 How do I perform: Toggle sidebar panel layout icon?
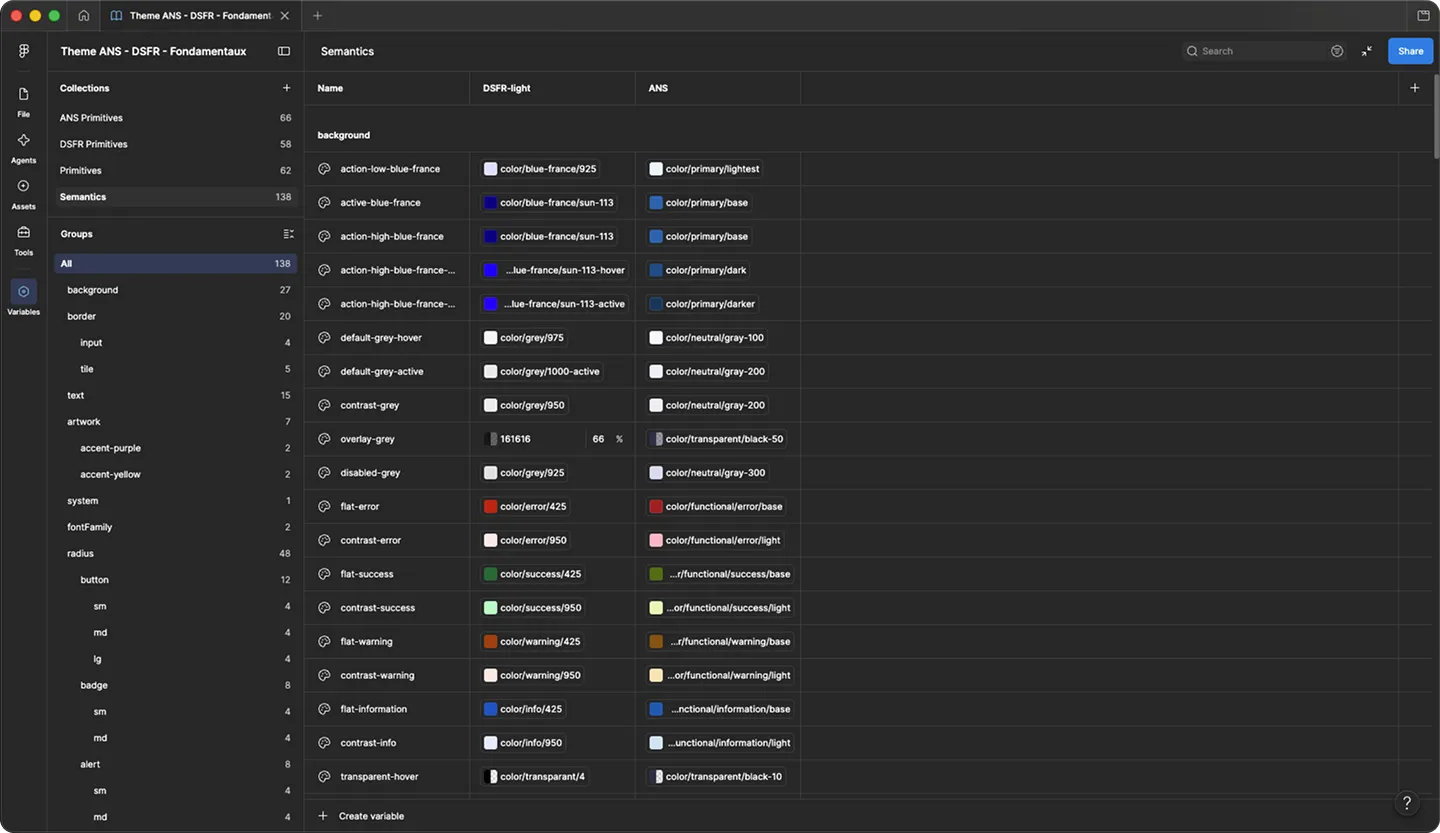click(284, 51)
